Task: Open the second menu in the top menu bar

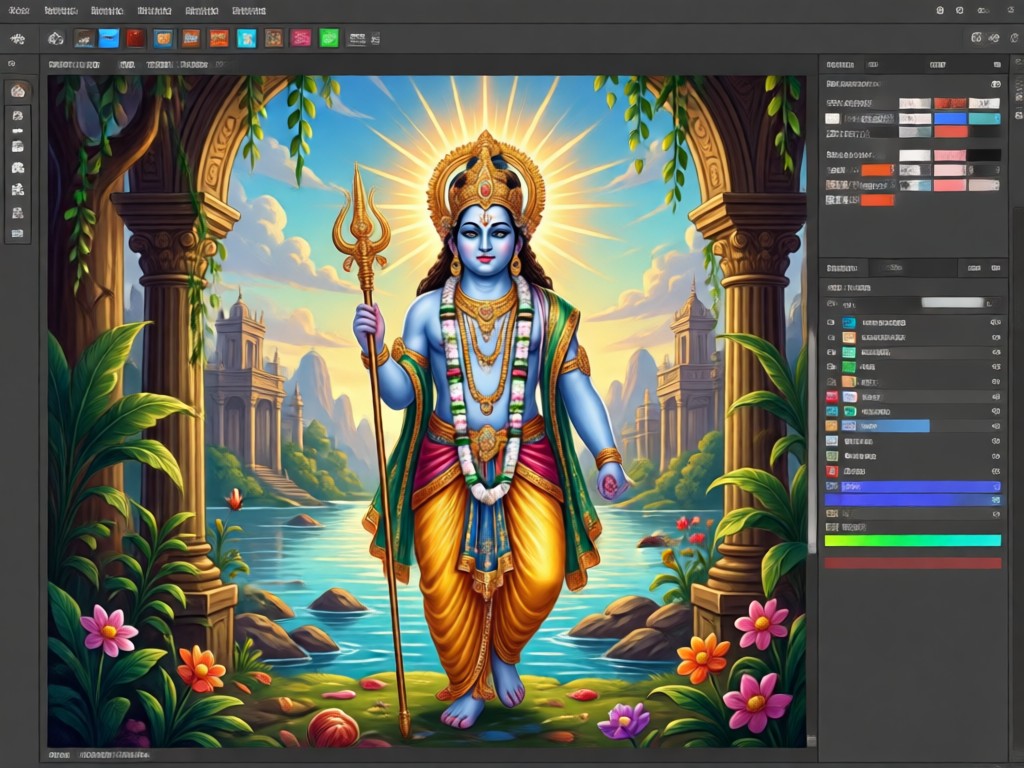Action: pos(61,11)
